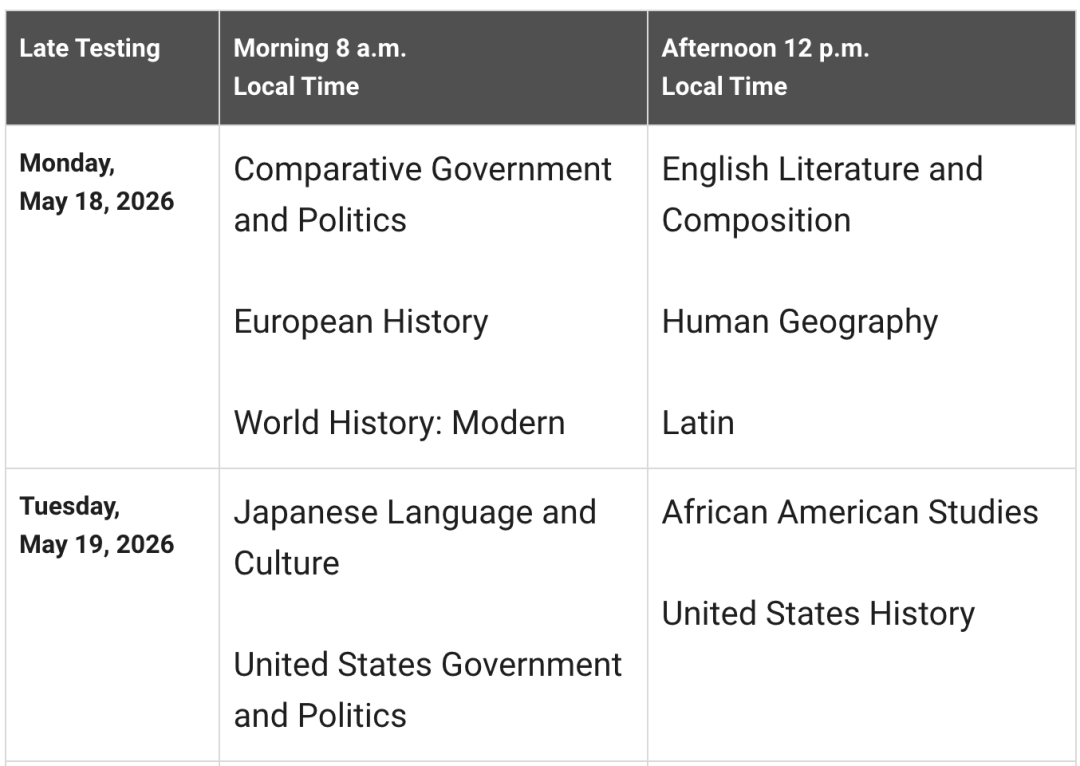
Task: Select Human Geography in the afternoon column
Action: (800, 322)
